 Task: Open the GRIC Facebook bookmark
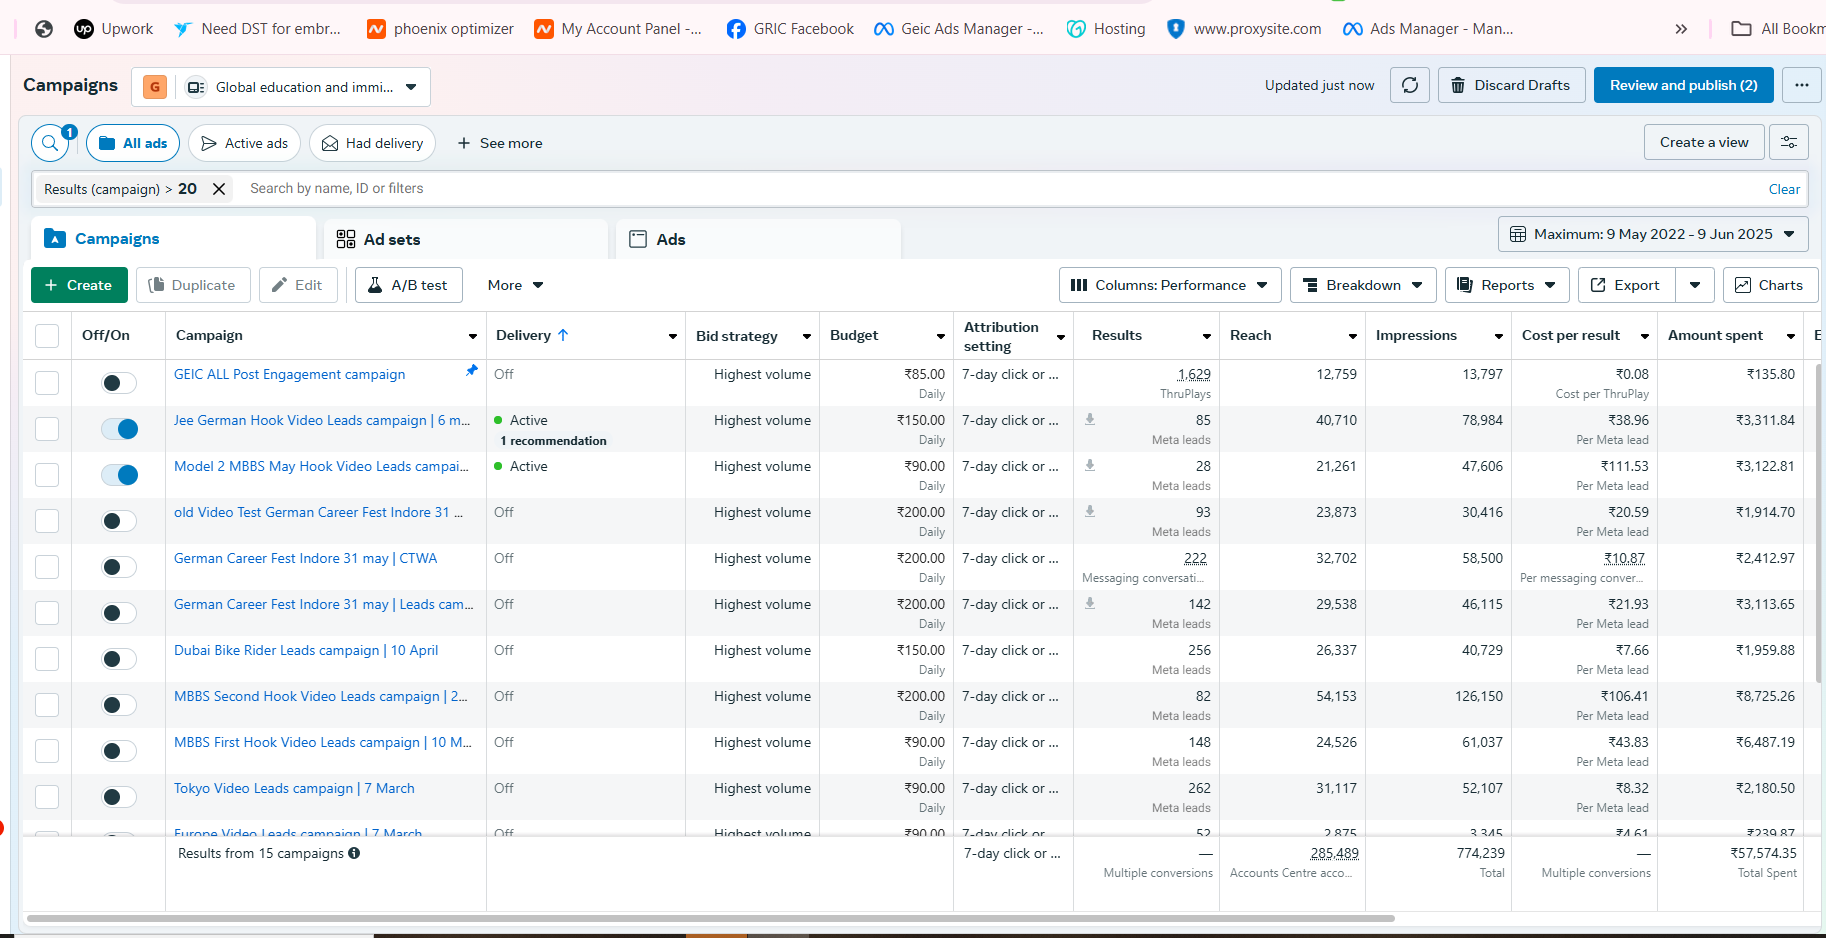[790, 29]
